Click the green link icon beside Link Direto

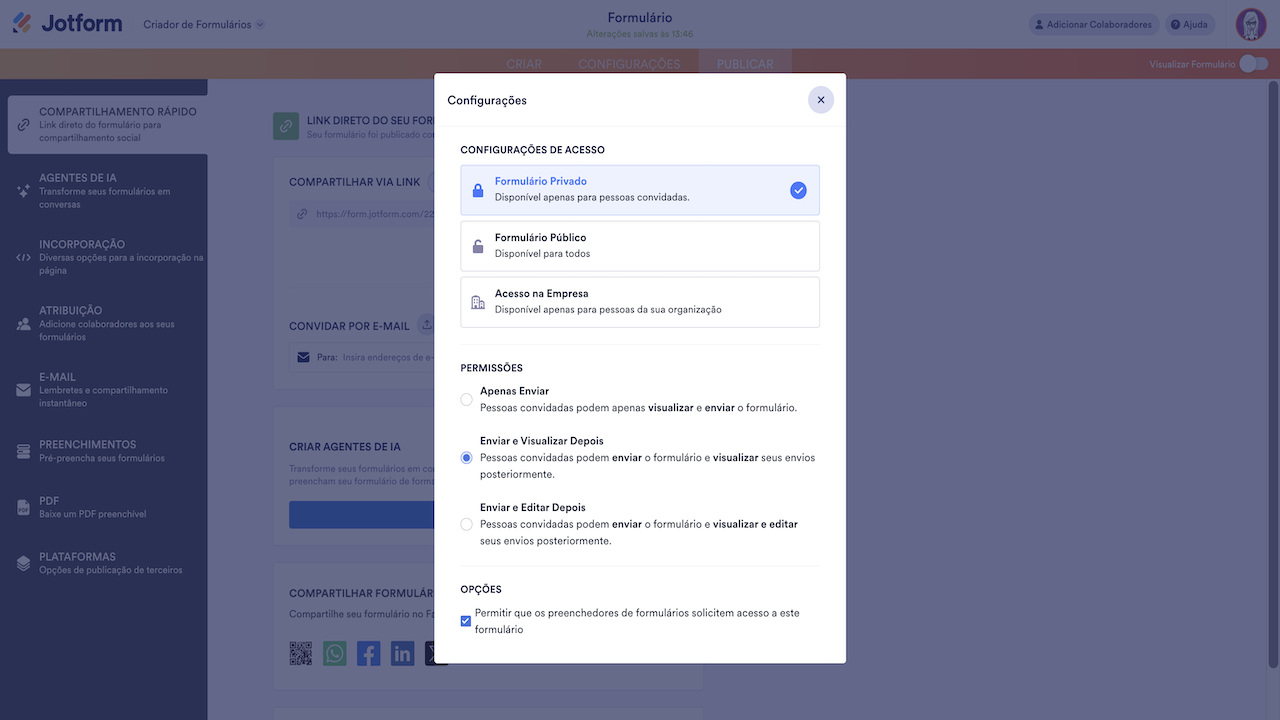click(286, 126)
